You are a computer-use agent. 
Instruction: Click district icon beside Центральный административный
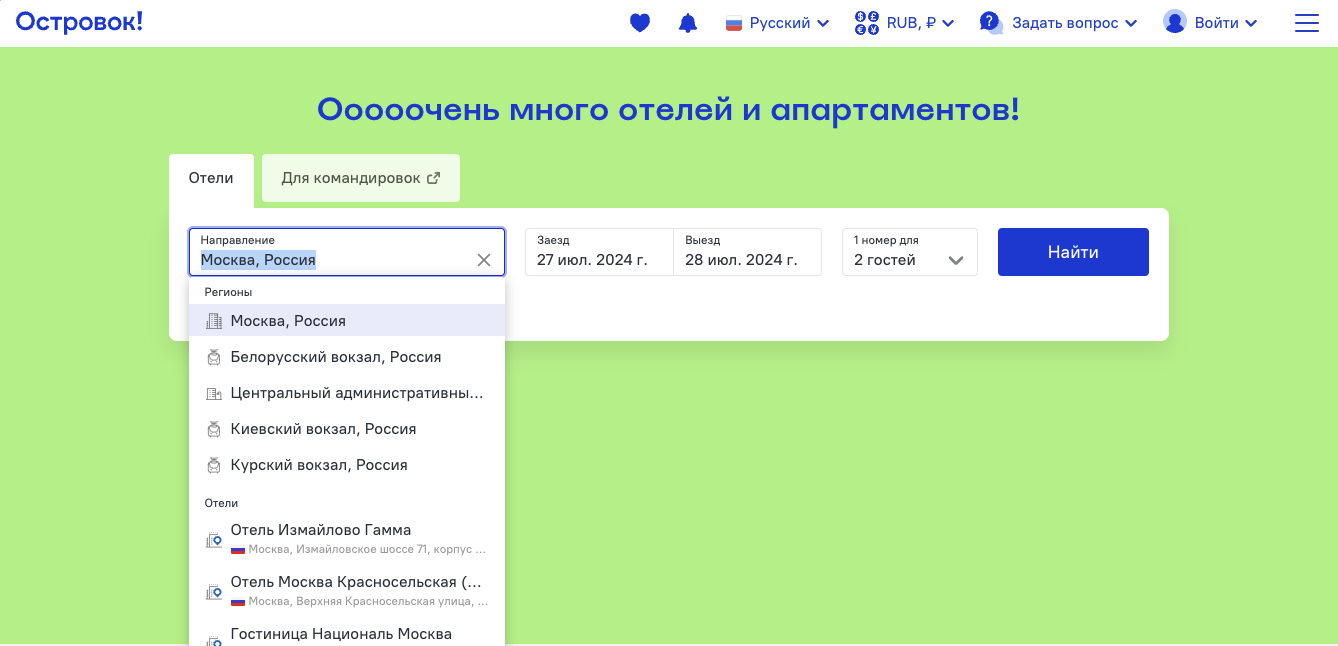[x=213, y=393]
